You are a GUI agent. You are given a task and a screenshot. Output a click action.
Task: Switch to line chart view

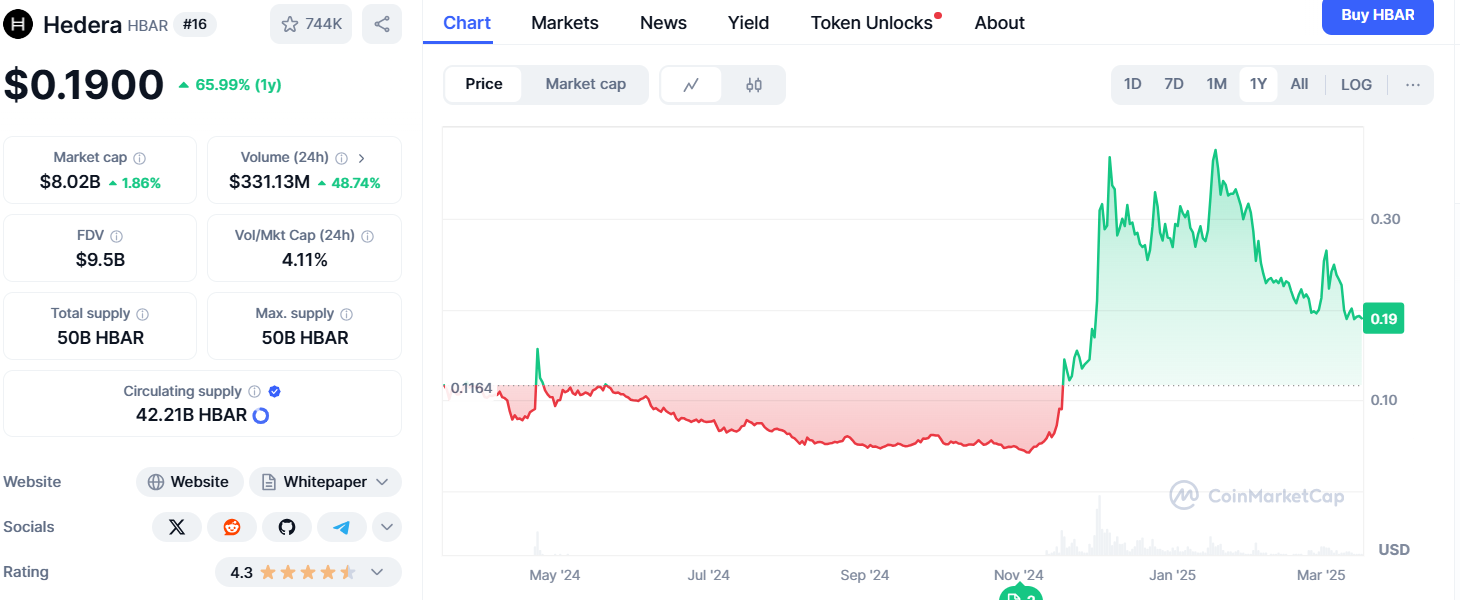pyautogui.click(x=691, y=85)
